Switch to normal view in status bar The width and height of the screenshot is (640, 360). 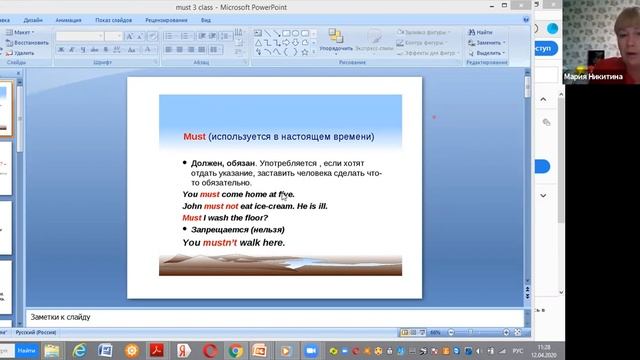pyautogui.click(x=404, y=333)
